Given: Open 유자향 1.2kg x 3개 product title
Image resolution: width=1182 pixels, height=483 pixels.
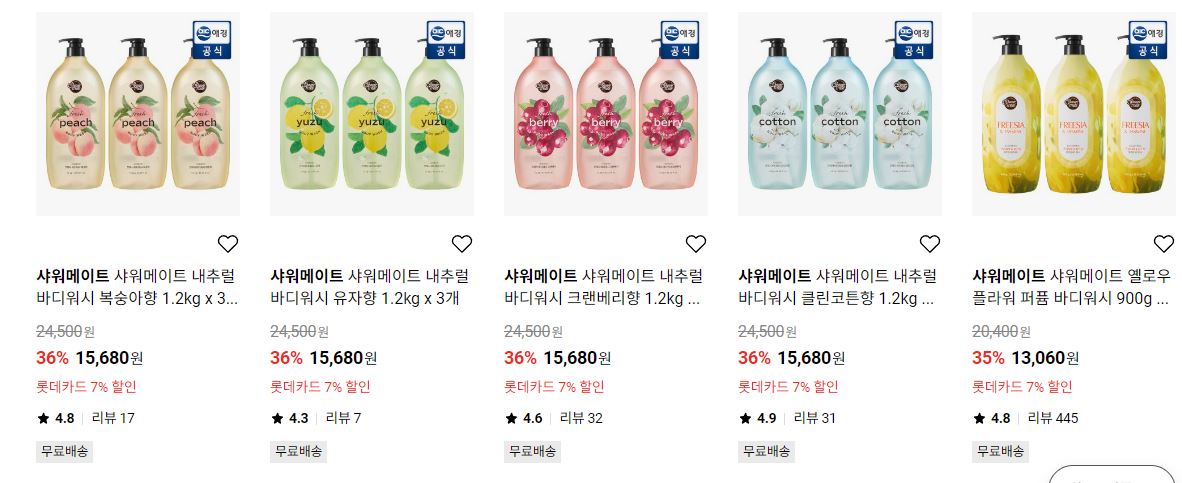Looking at the screenshot, I should (369, 286).
